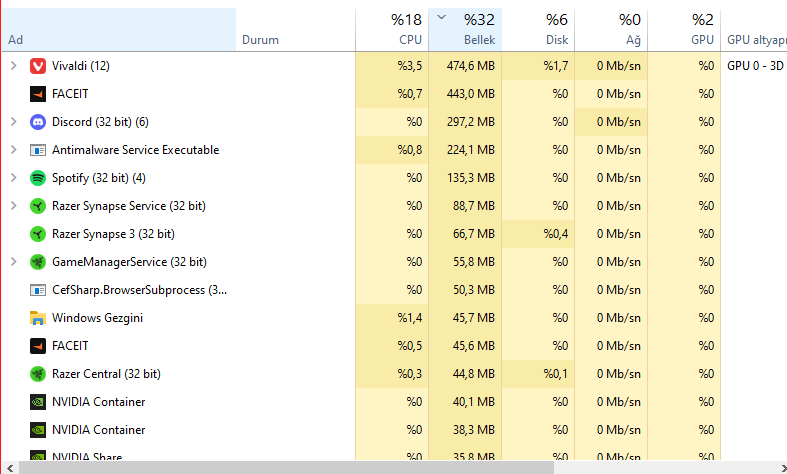Click the Vivaldi browser icon

click(x=38, y=66)
